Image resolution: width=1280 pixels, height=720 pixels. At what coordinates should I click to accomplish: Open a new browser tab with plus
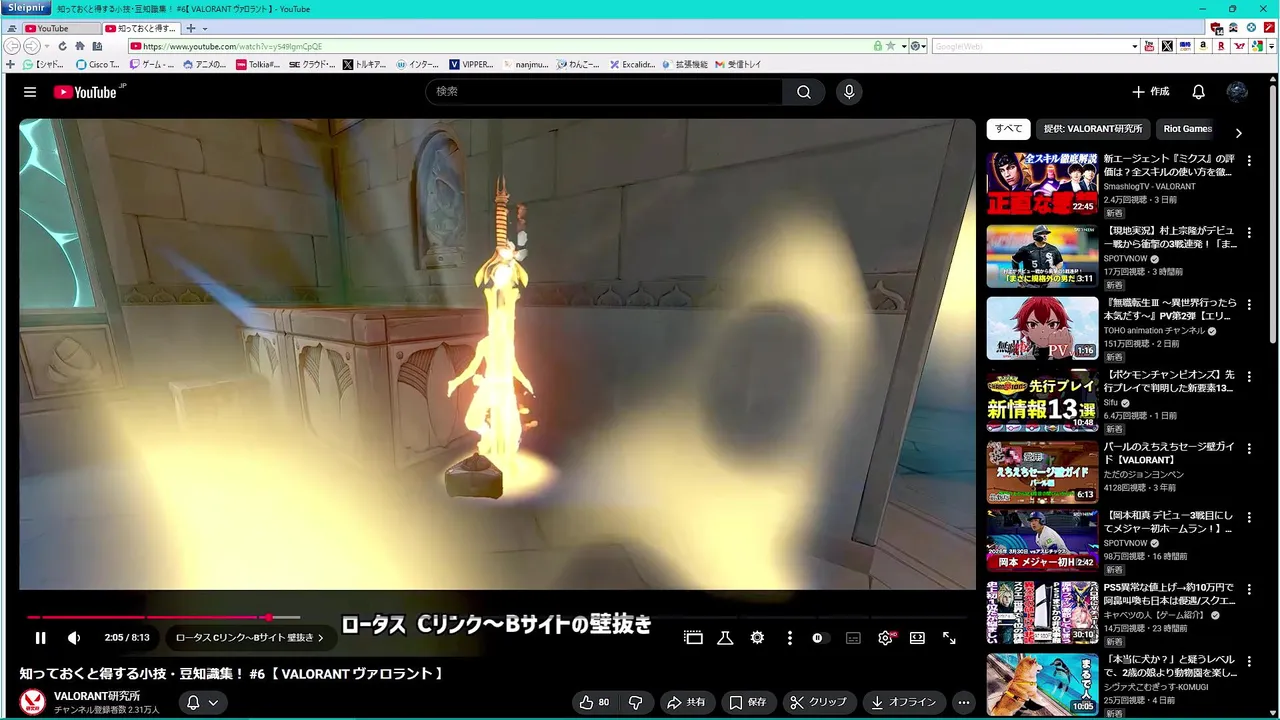tap(190, 29)
